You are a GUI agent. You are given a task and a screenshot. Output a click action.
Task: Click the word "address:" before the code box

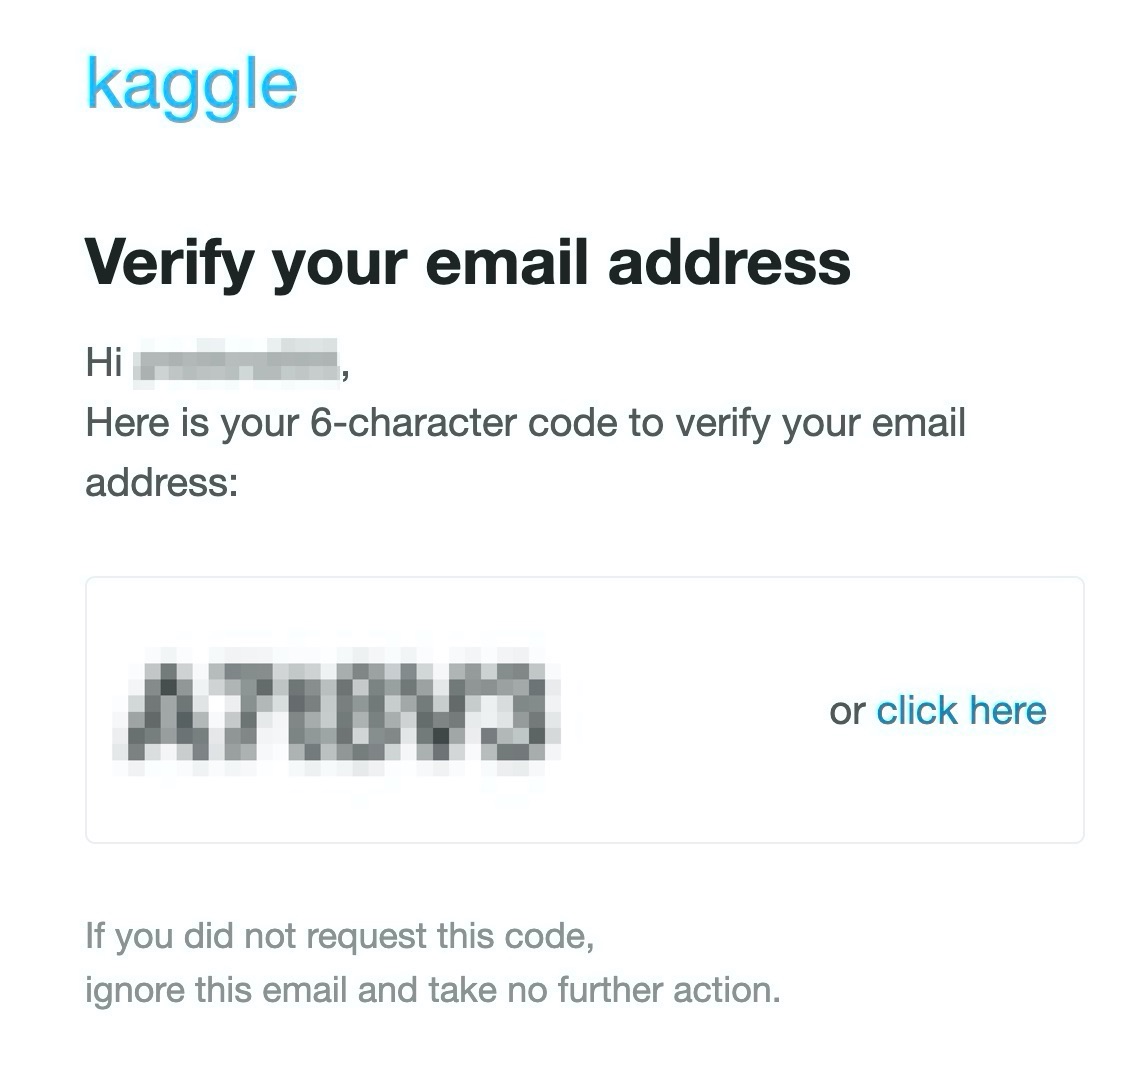pos(162,482)
